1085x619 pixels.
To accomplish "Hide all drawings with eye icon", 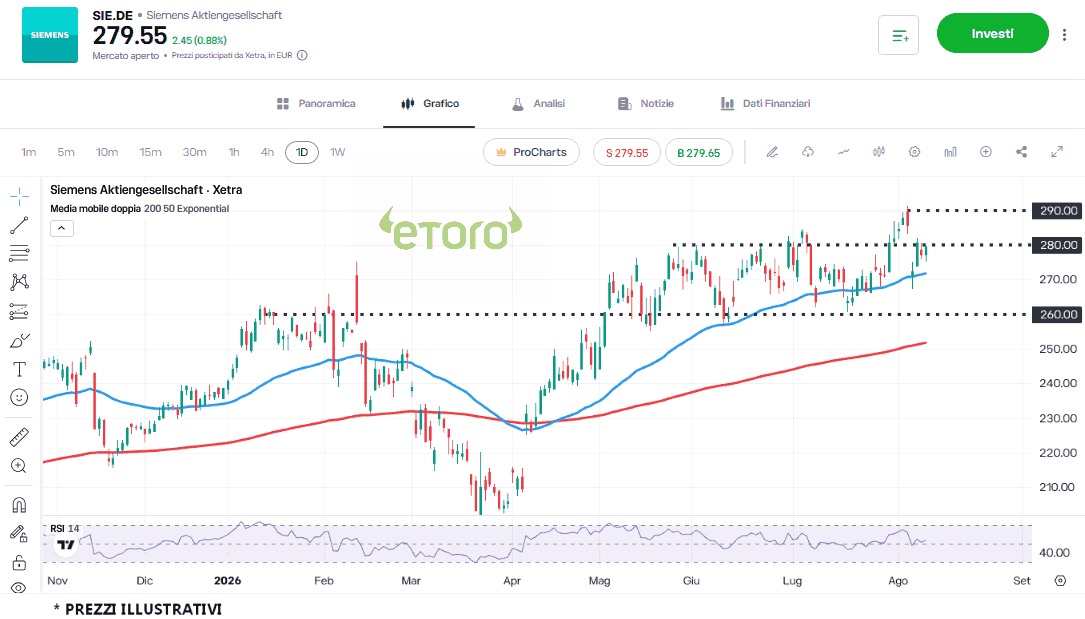I will pos(19,587).
